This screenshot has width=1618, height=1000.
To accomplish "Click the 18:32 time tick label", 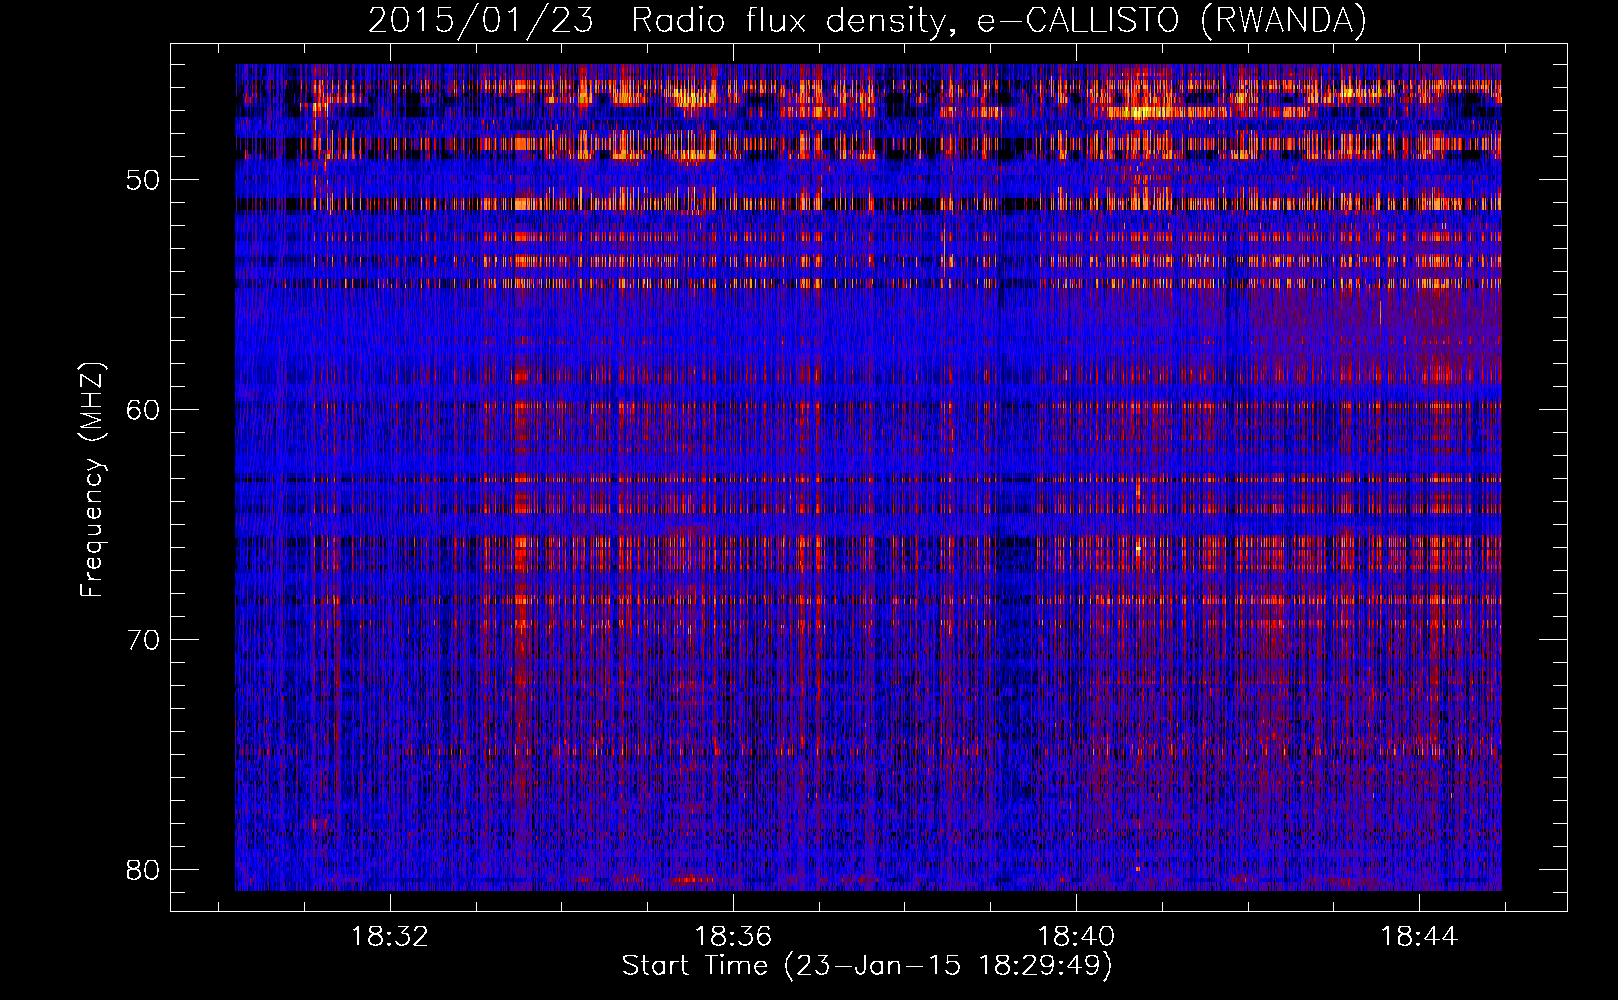I will point(390,937).
